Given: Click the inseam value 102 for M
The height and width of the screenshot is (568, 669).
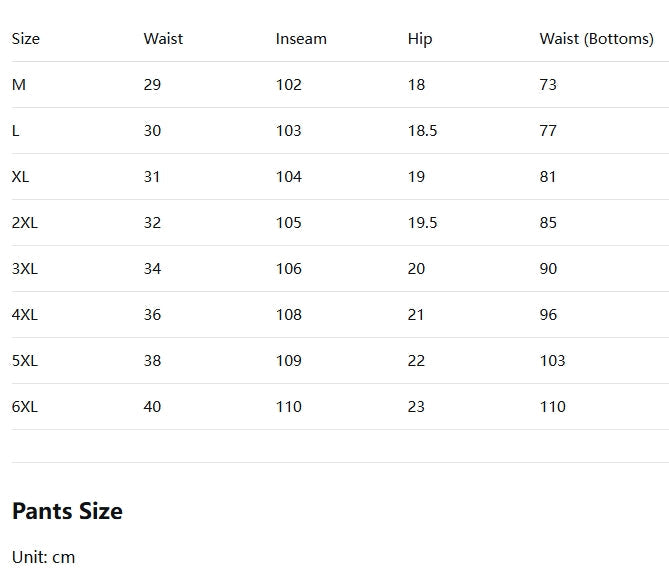Looking at the screenshot, I should point(288,85).
